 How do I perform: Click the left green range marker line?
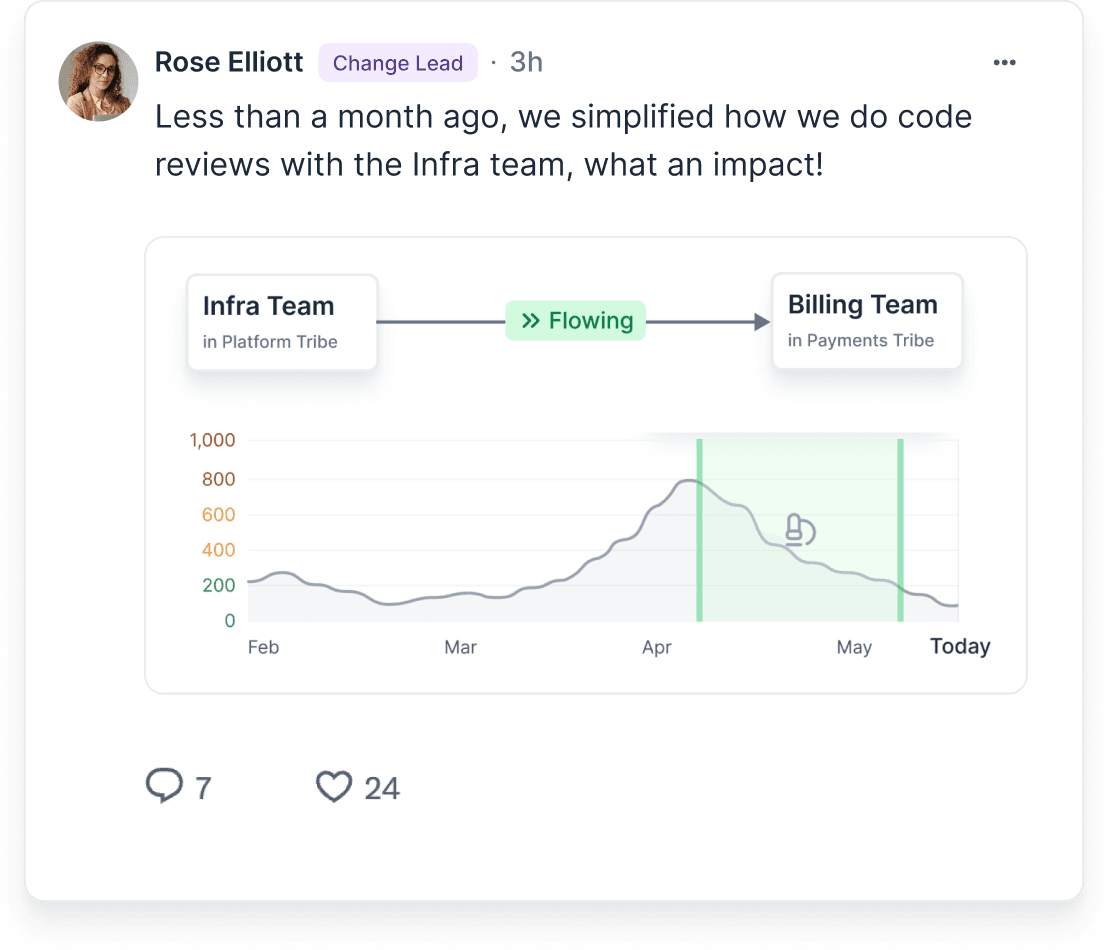(700, 530)
